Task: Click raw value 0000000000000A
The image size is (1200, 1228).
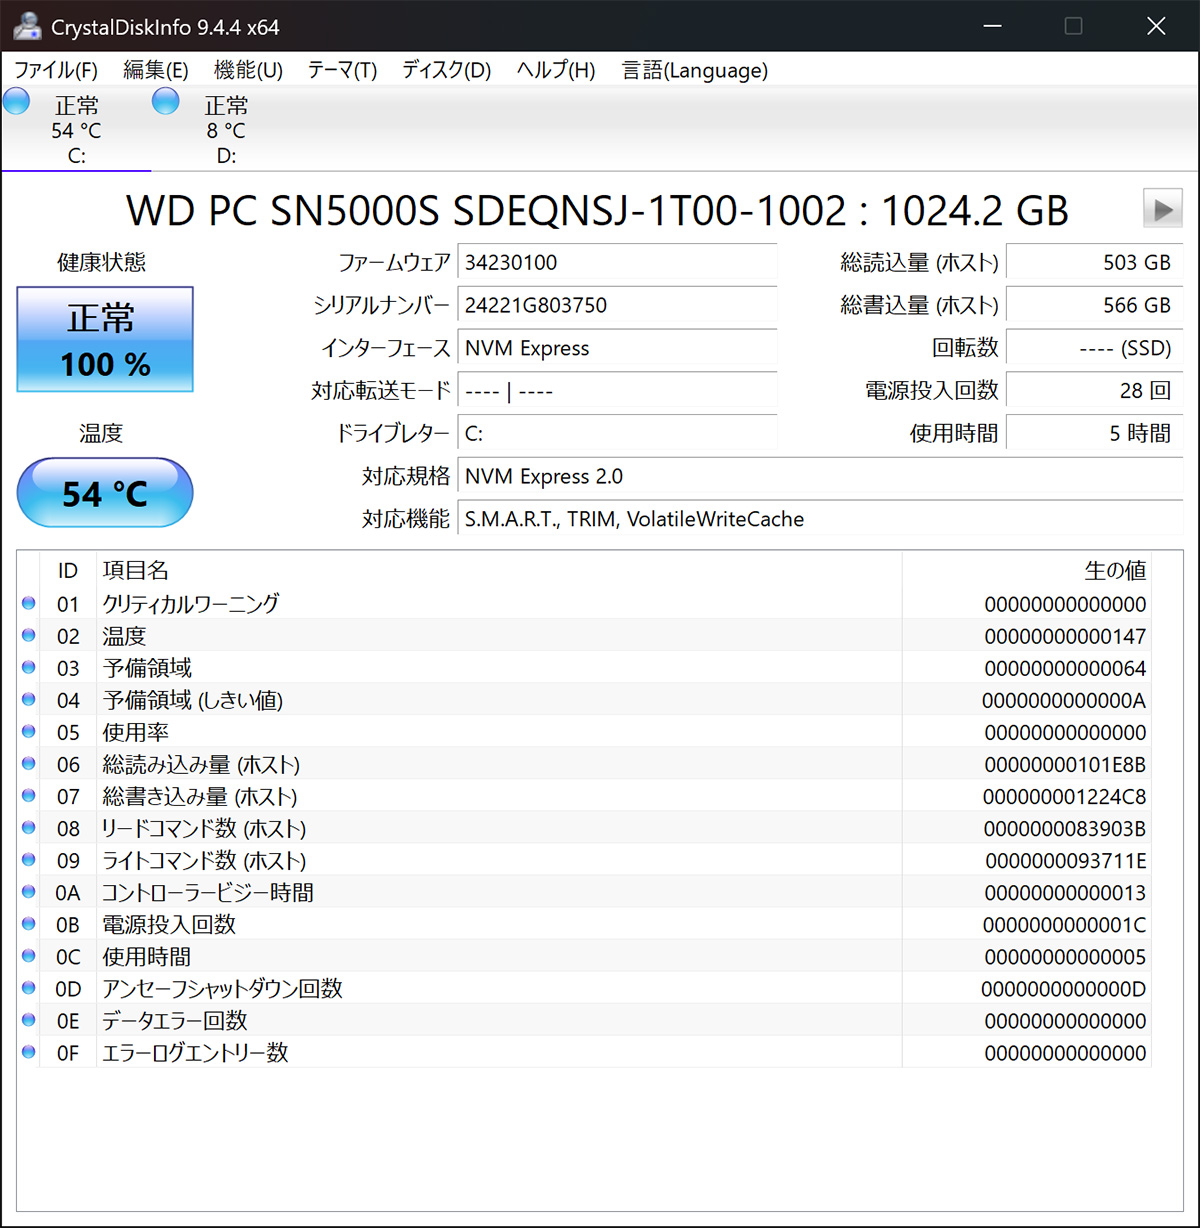Action: click(x=1064, y=700)
